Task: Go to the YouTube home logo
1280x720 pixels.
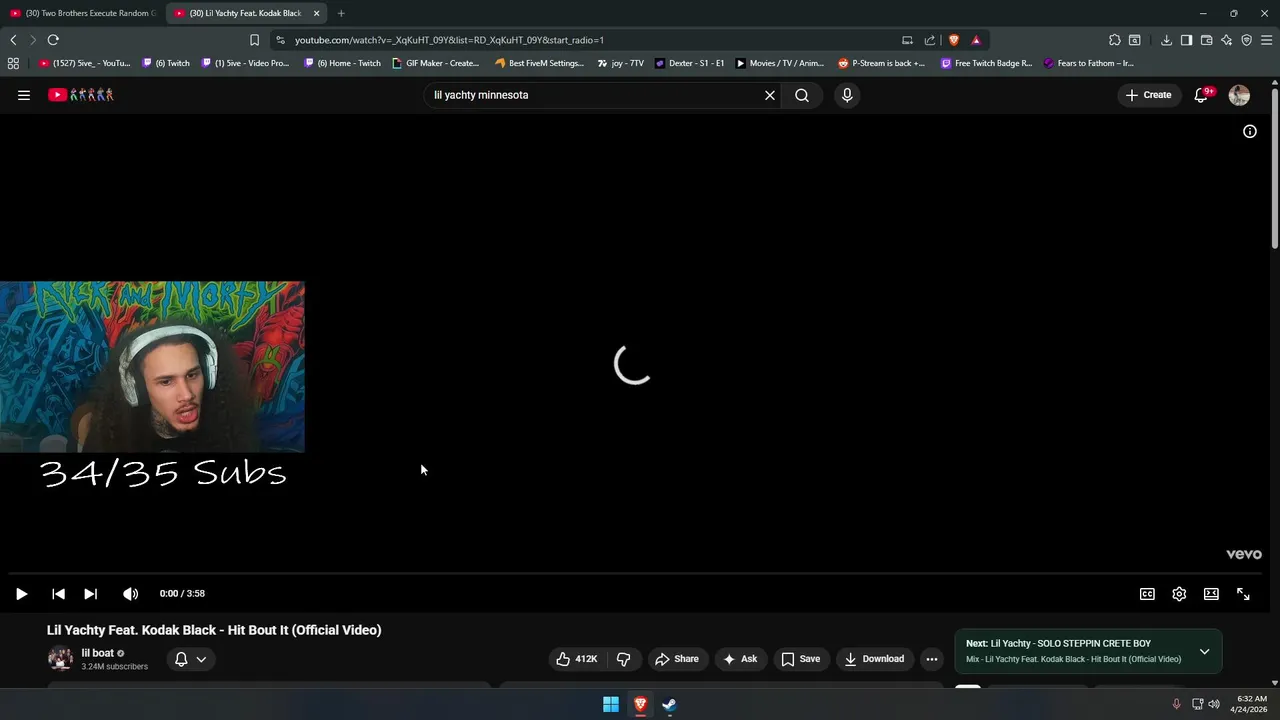Action: [81, 95]
